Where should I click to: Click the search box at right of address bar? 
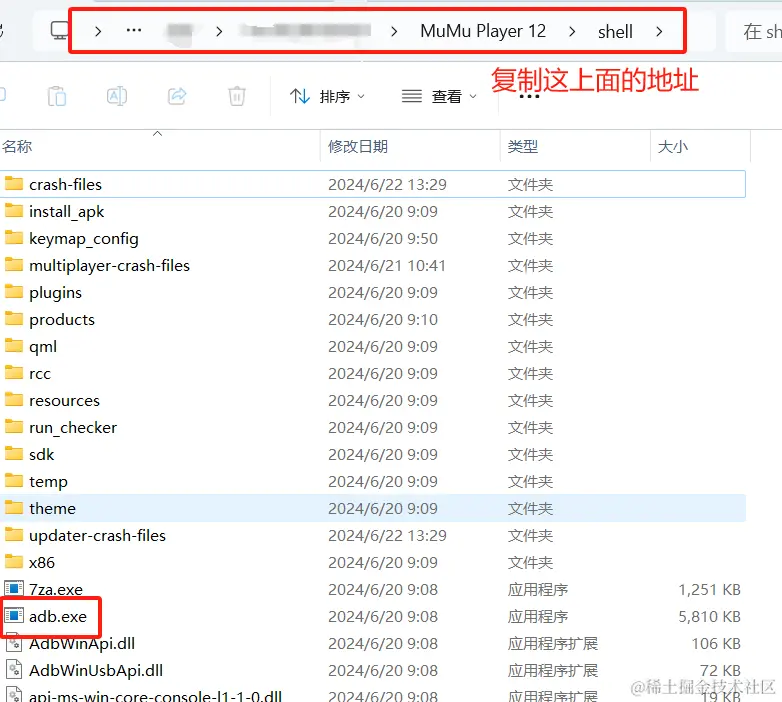(754, 31)
